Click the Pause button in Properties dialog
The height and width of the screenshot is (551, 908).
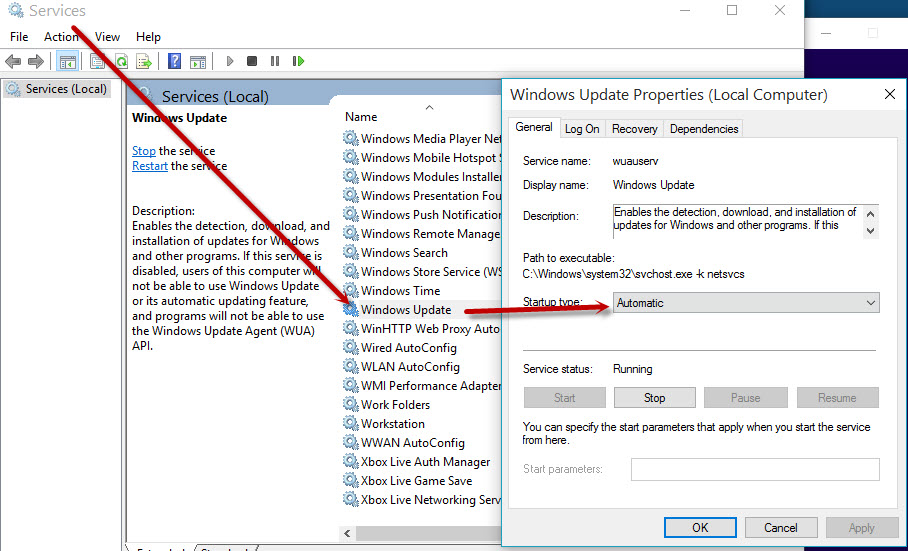(x=745, y=398)
